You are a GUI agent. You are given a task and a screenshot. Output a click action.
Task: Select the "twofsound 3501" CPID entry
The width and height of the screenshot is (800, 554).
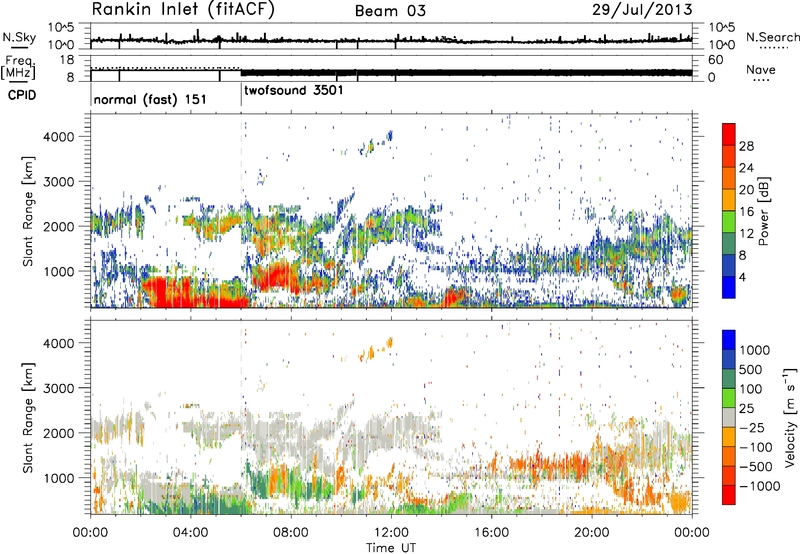(x=294, y=90)
